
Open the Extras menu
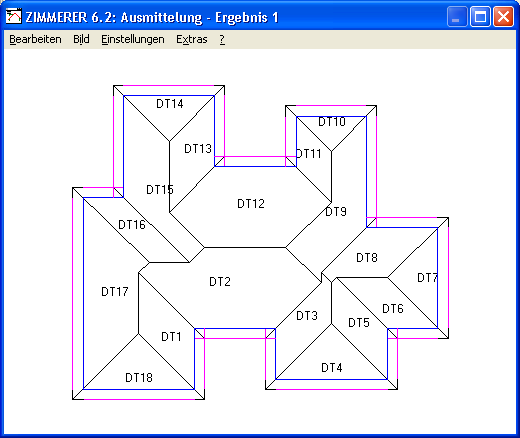click(192, 39)
